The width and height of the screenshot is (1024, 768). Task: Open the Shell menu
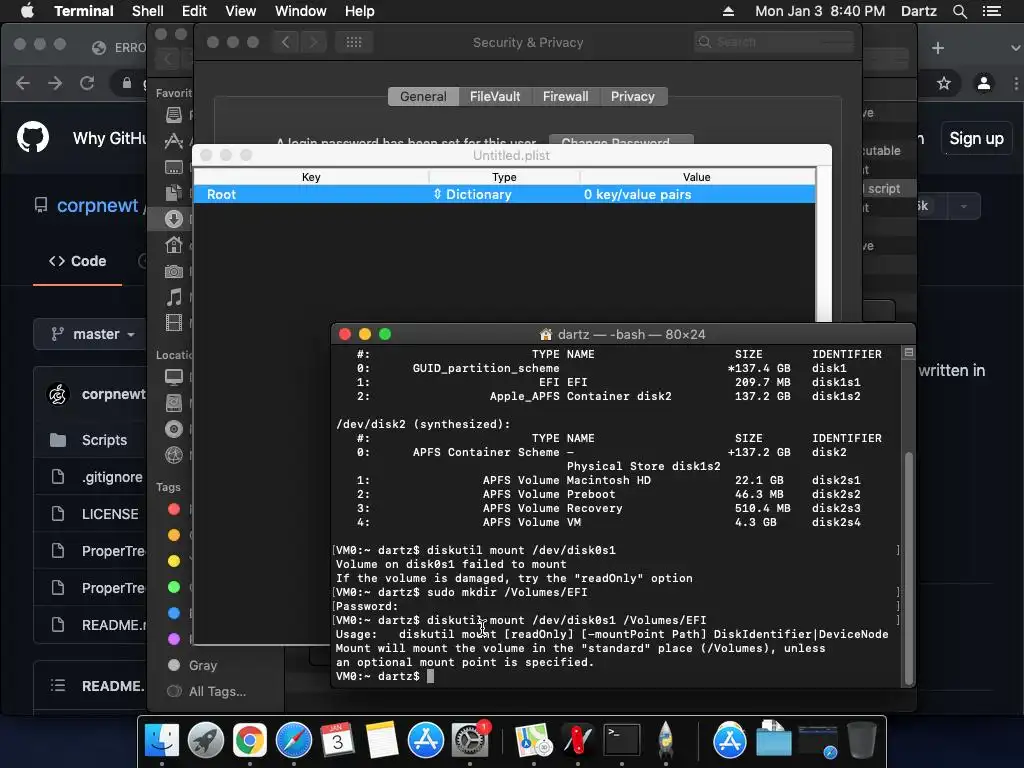[x=148, y=11]
